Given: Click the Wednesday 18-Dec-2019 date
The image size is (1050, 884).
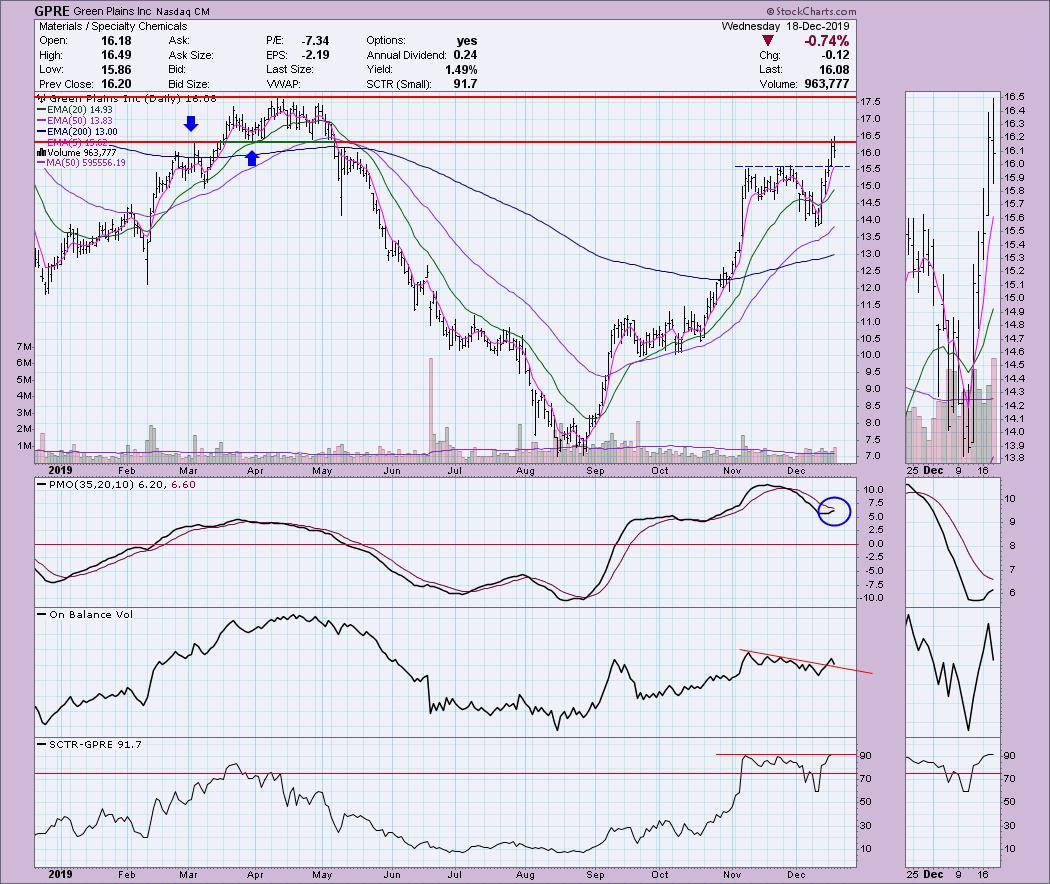Looking at the screenshot, I should point(785,26).
